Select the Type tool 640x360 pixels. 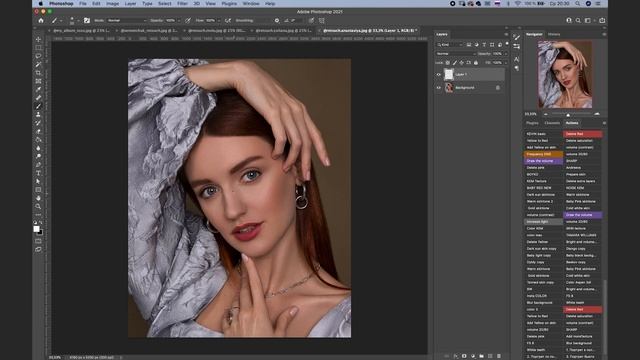pos(38,173)
